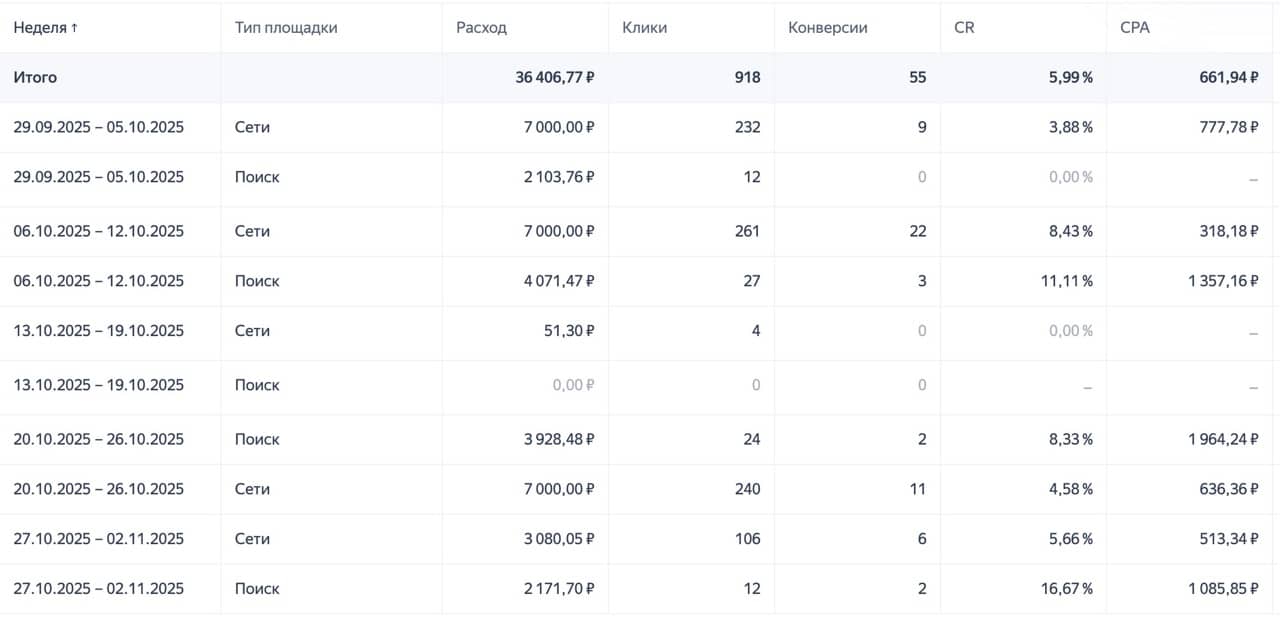Select the CPA value 1 357,16 ₽
Screen dimensions: 1280x618
[1223, 281]
